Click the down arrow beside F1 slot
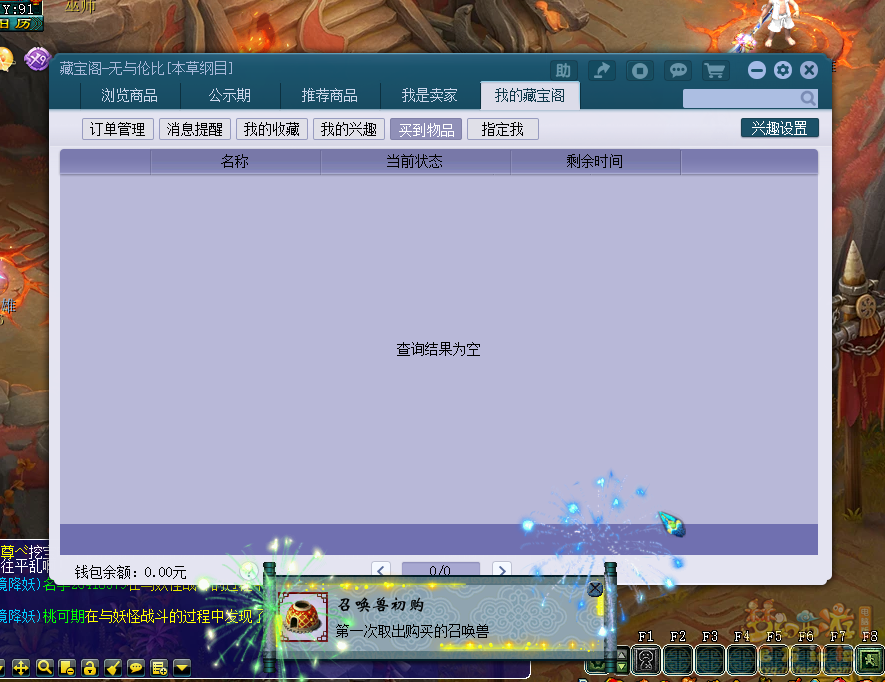885x682 pixels. tap(622, 667)
